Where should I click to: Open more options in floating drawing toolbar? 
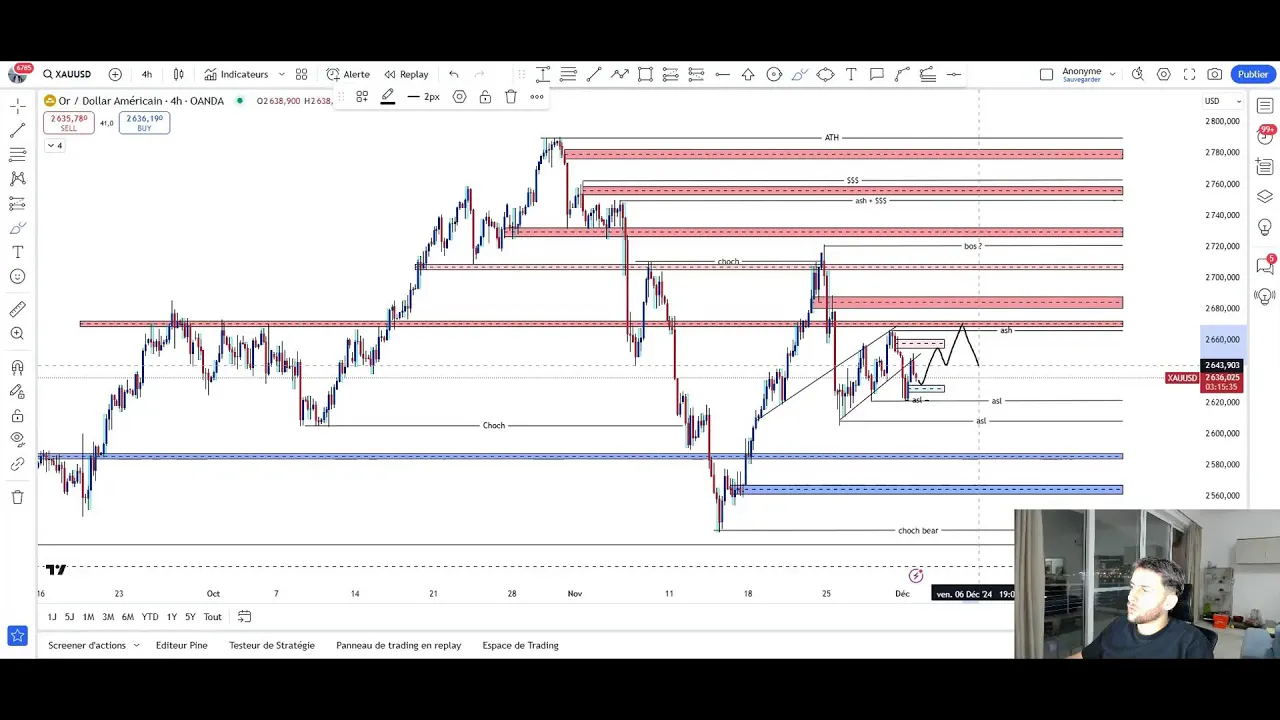tap(537, 97)
